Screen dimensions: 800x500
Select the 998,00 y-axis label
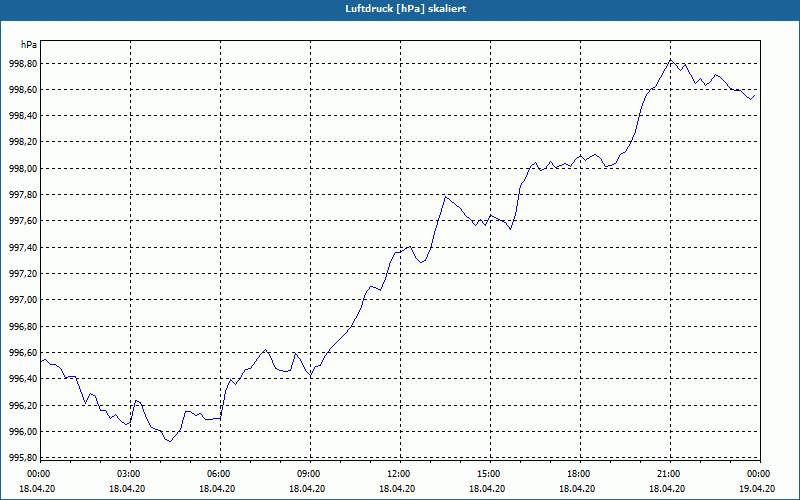(x=23, y=168)
